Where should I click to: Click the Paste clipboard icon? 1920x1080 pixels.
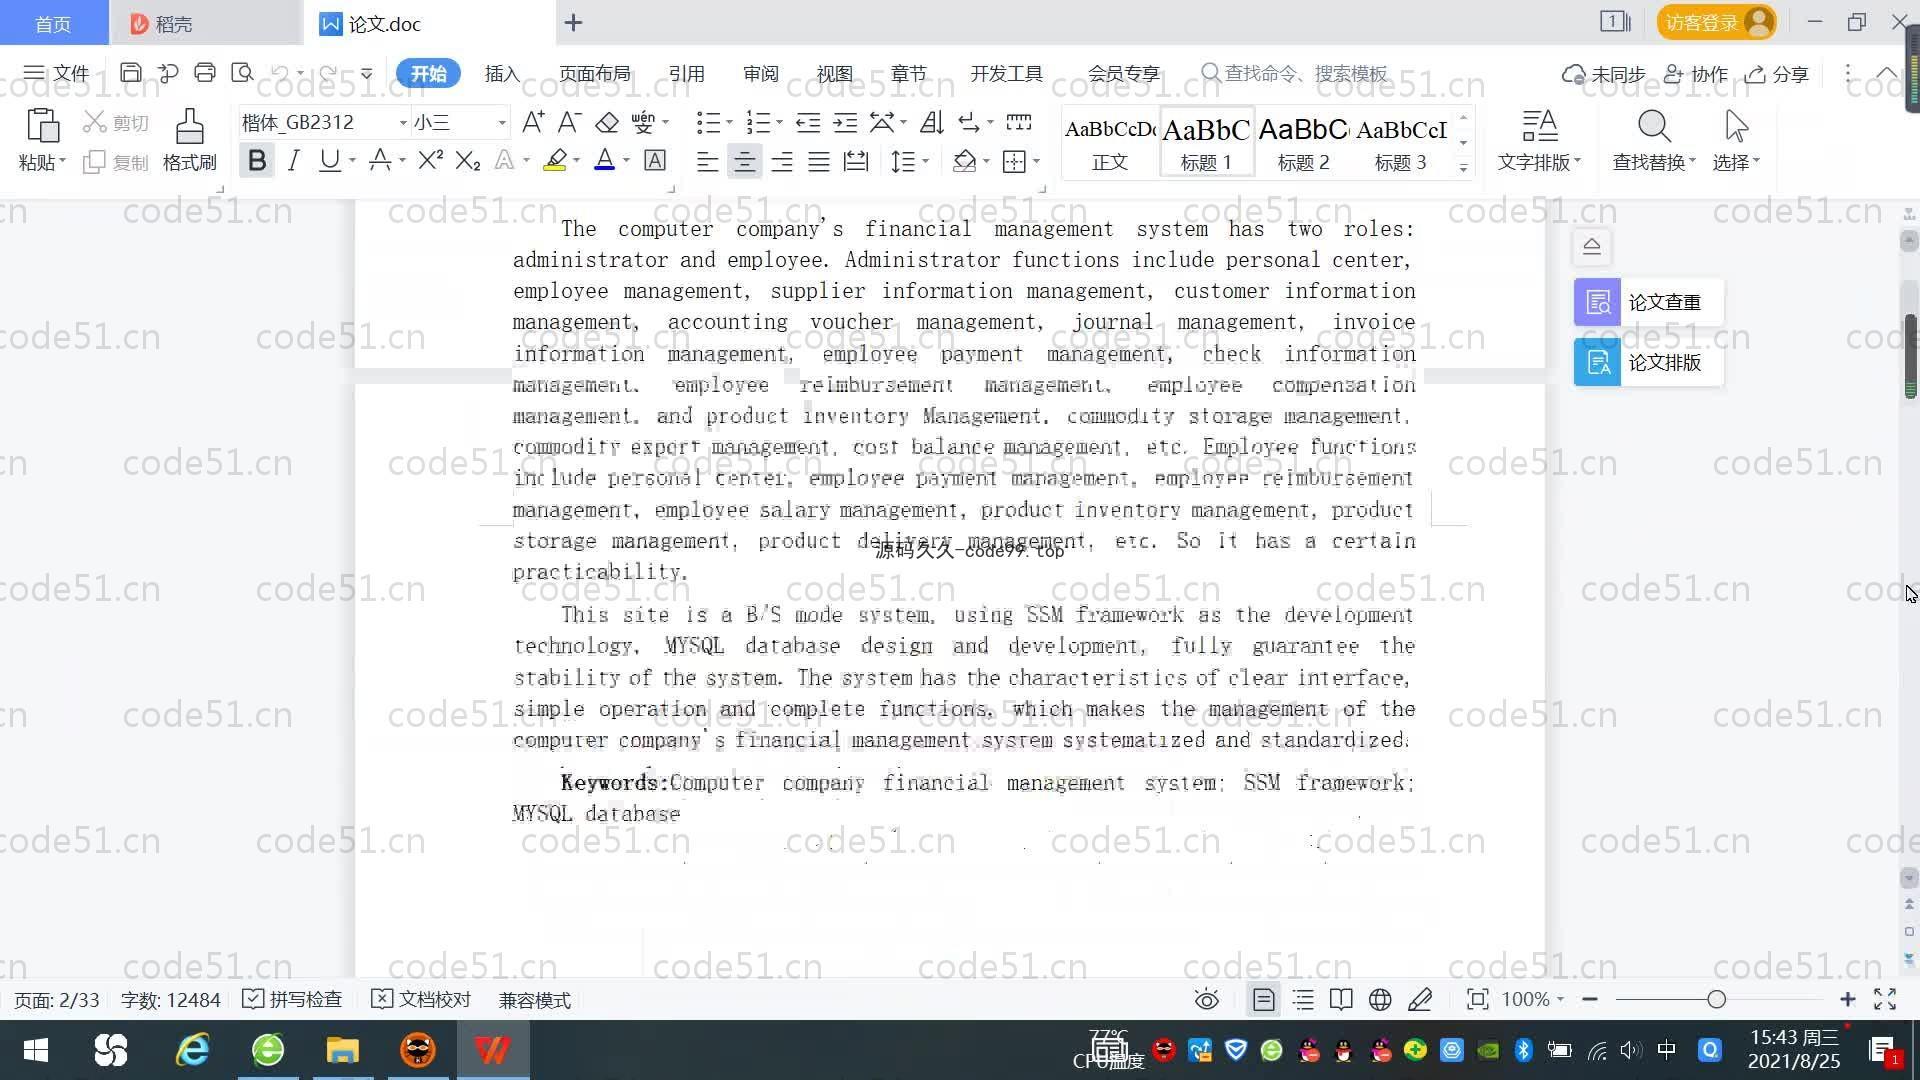tap(42, 127)
